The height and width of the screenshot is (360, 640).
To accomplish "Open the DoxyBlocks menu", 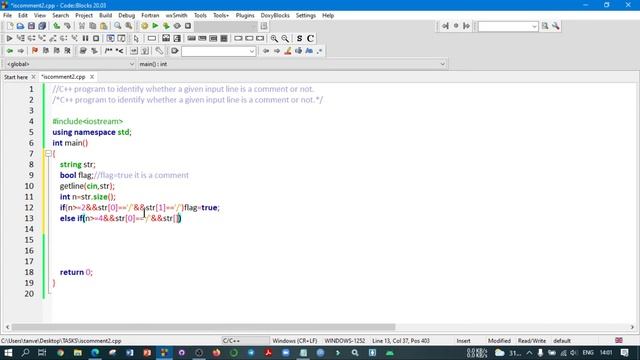I will coord(275,15).
